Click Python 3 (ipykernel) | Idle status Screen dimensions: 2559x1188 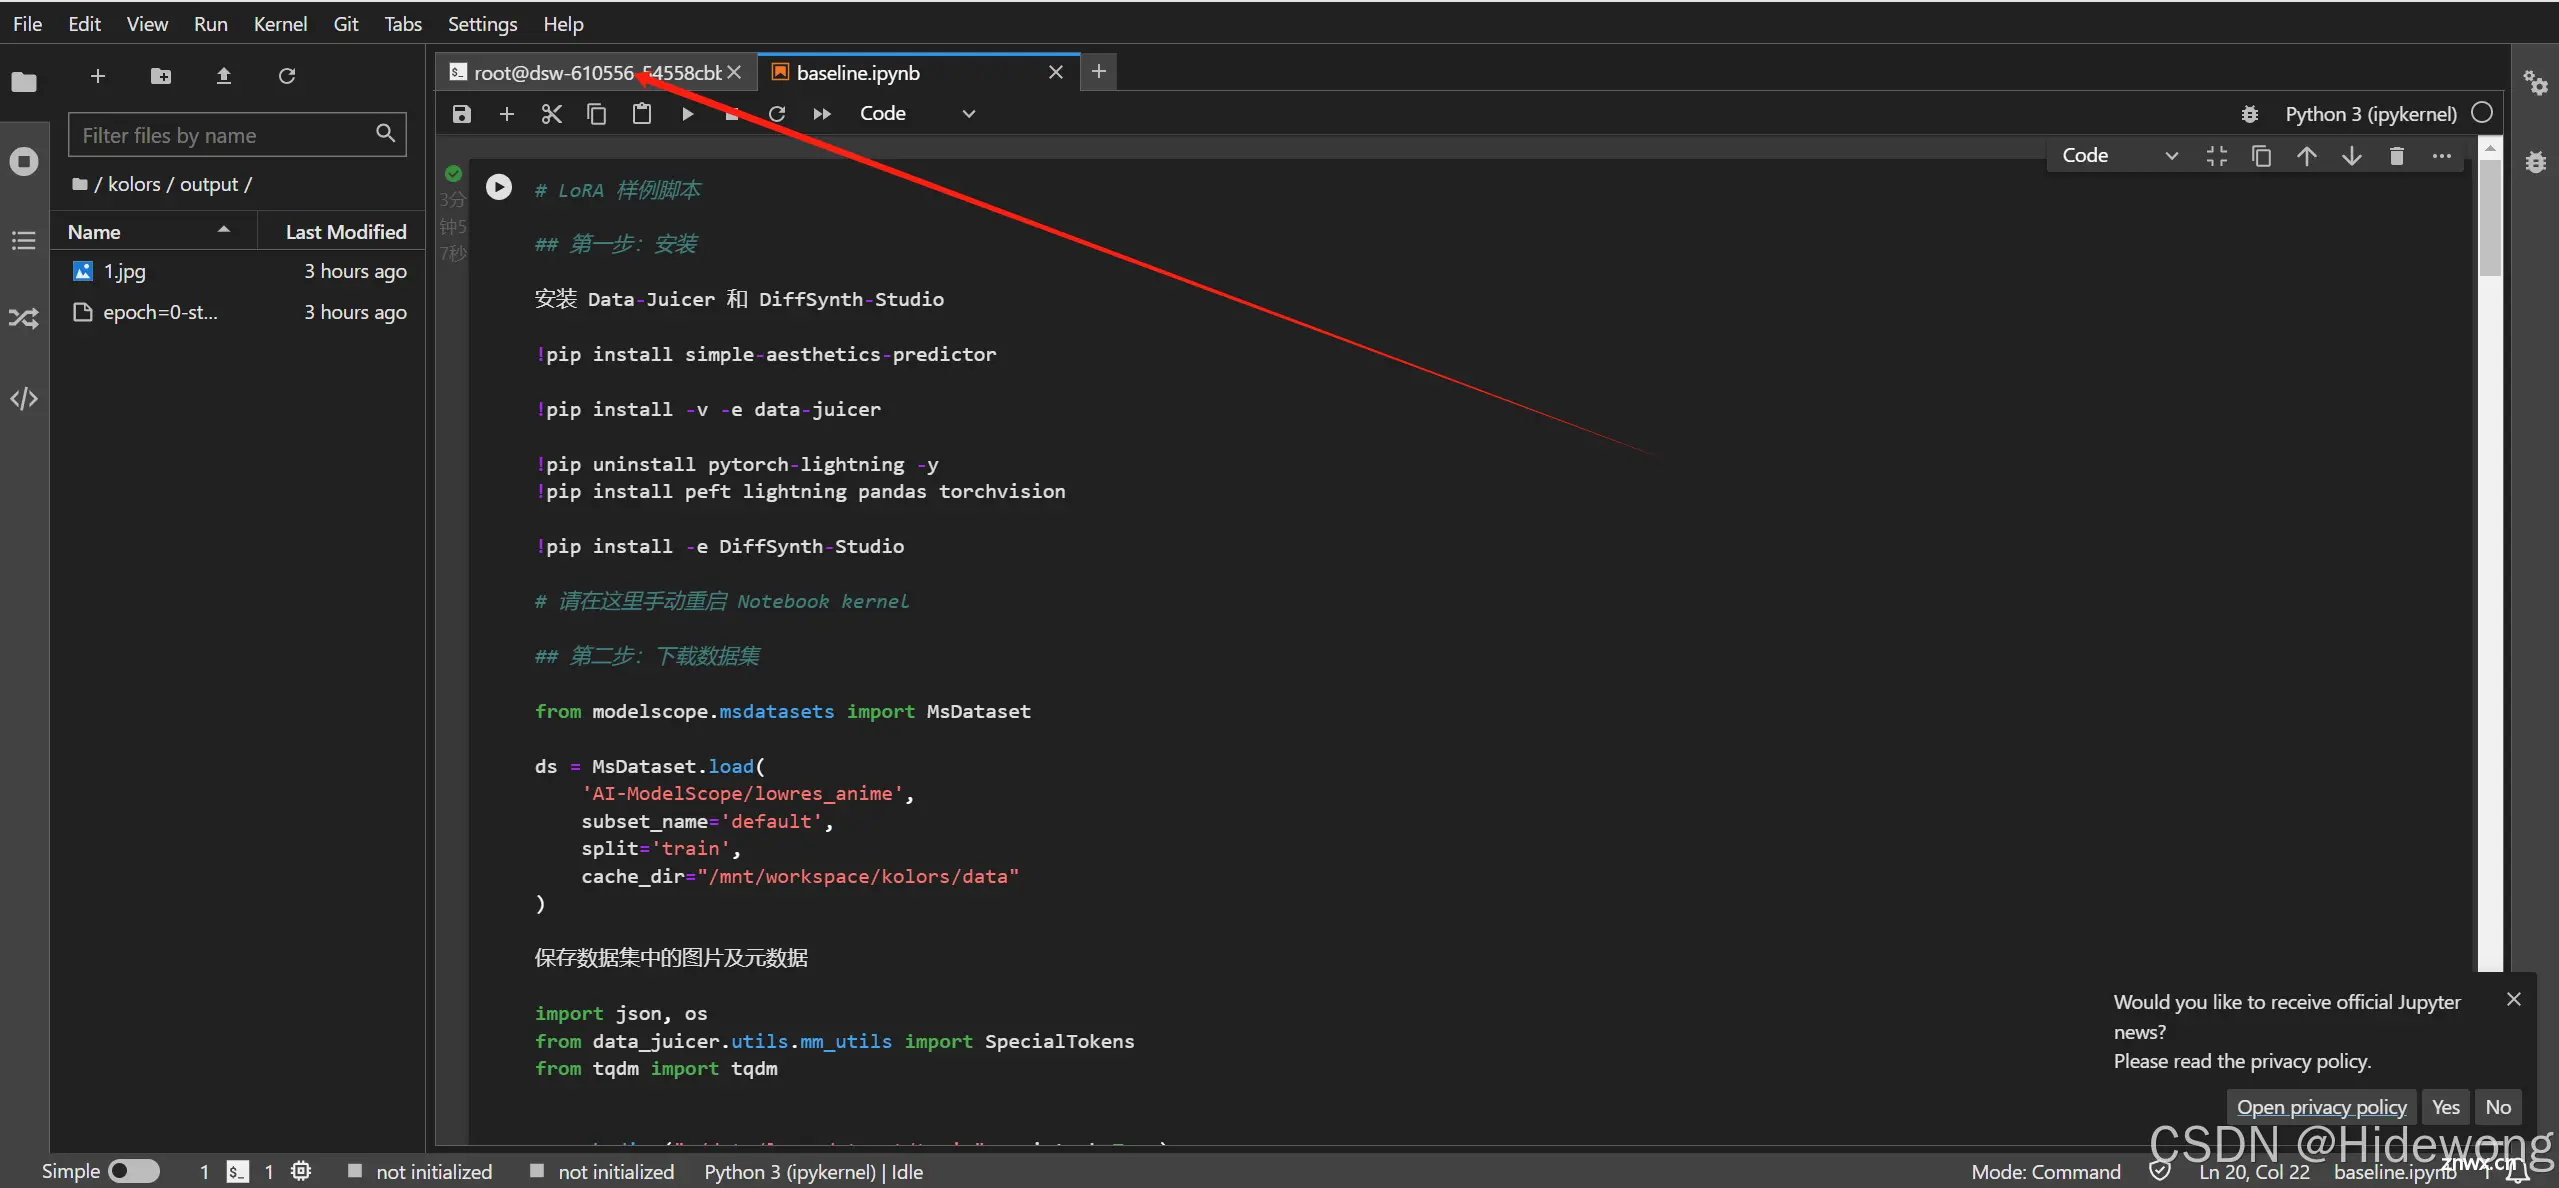[813, 1172]
